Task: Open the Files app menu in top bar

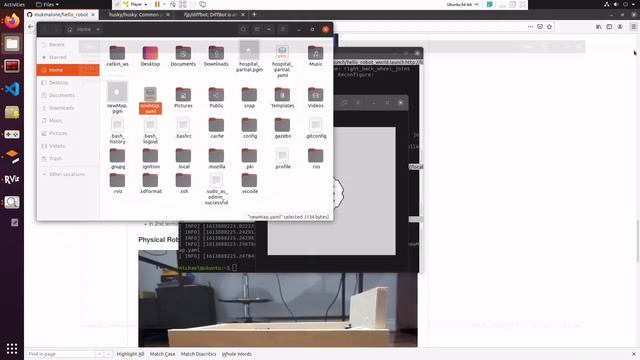Action: click(47, 4)
